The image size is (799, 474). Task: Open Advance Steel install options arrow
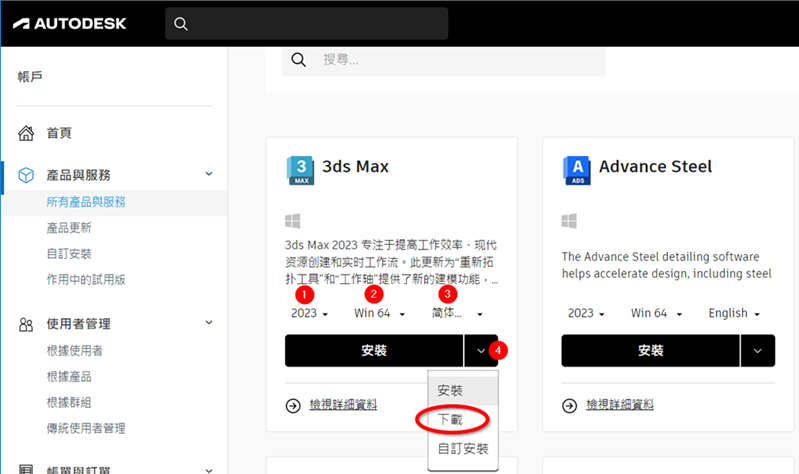(x=758, y=351)
